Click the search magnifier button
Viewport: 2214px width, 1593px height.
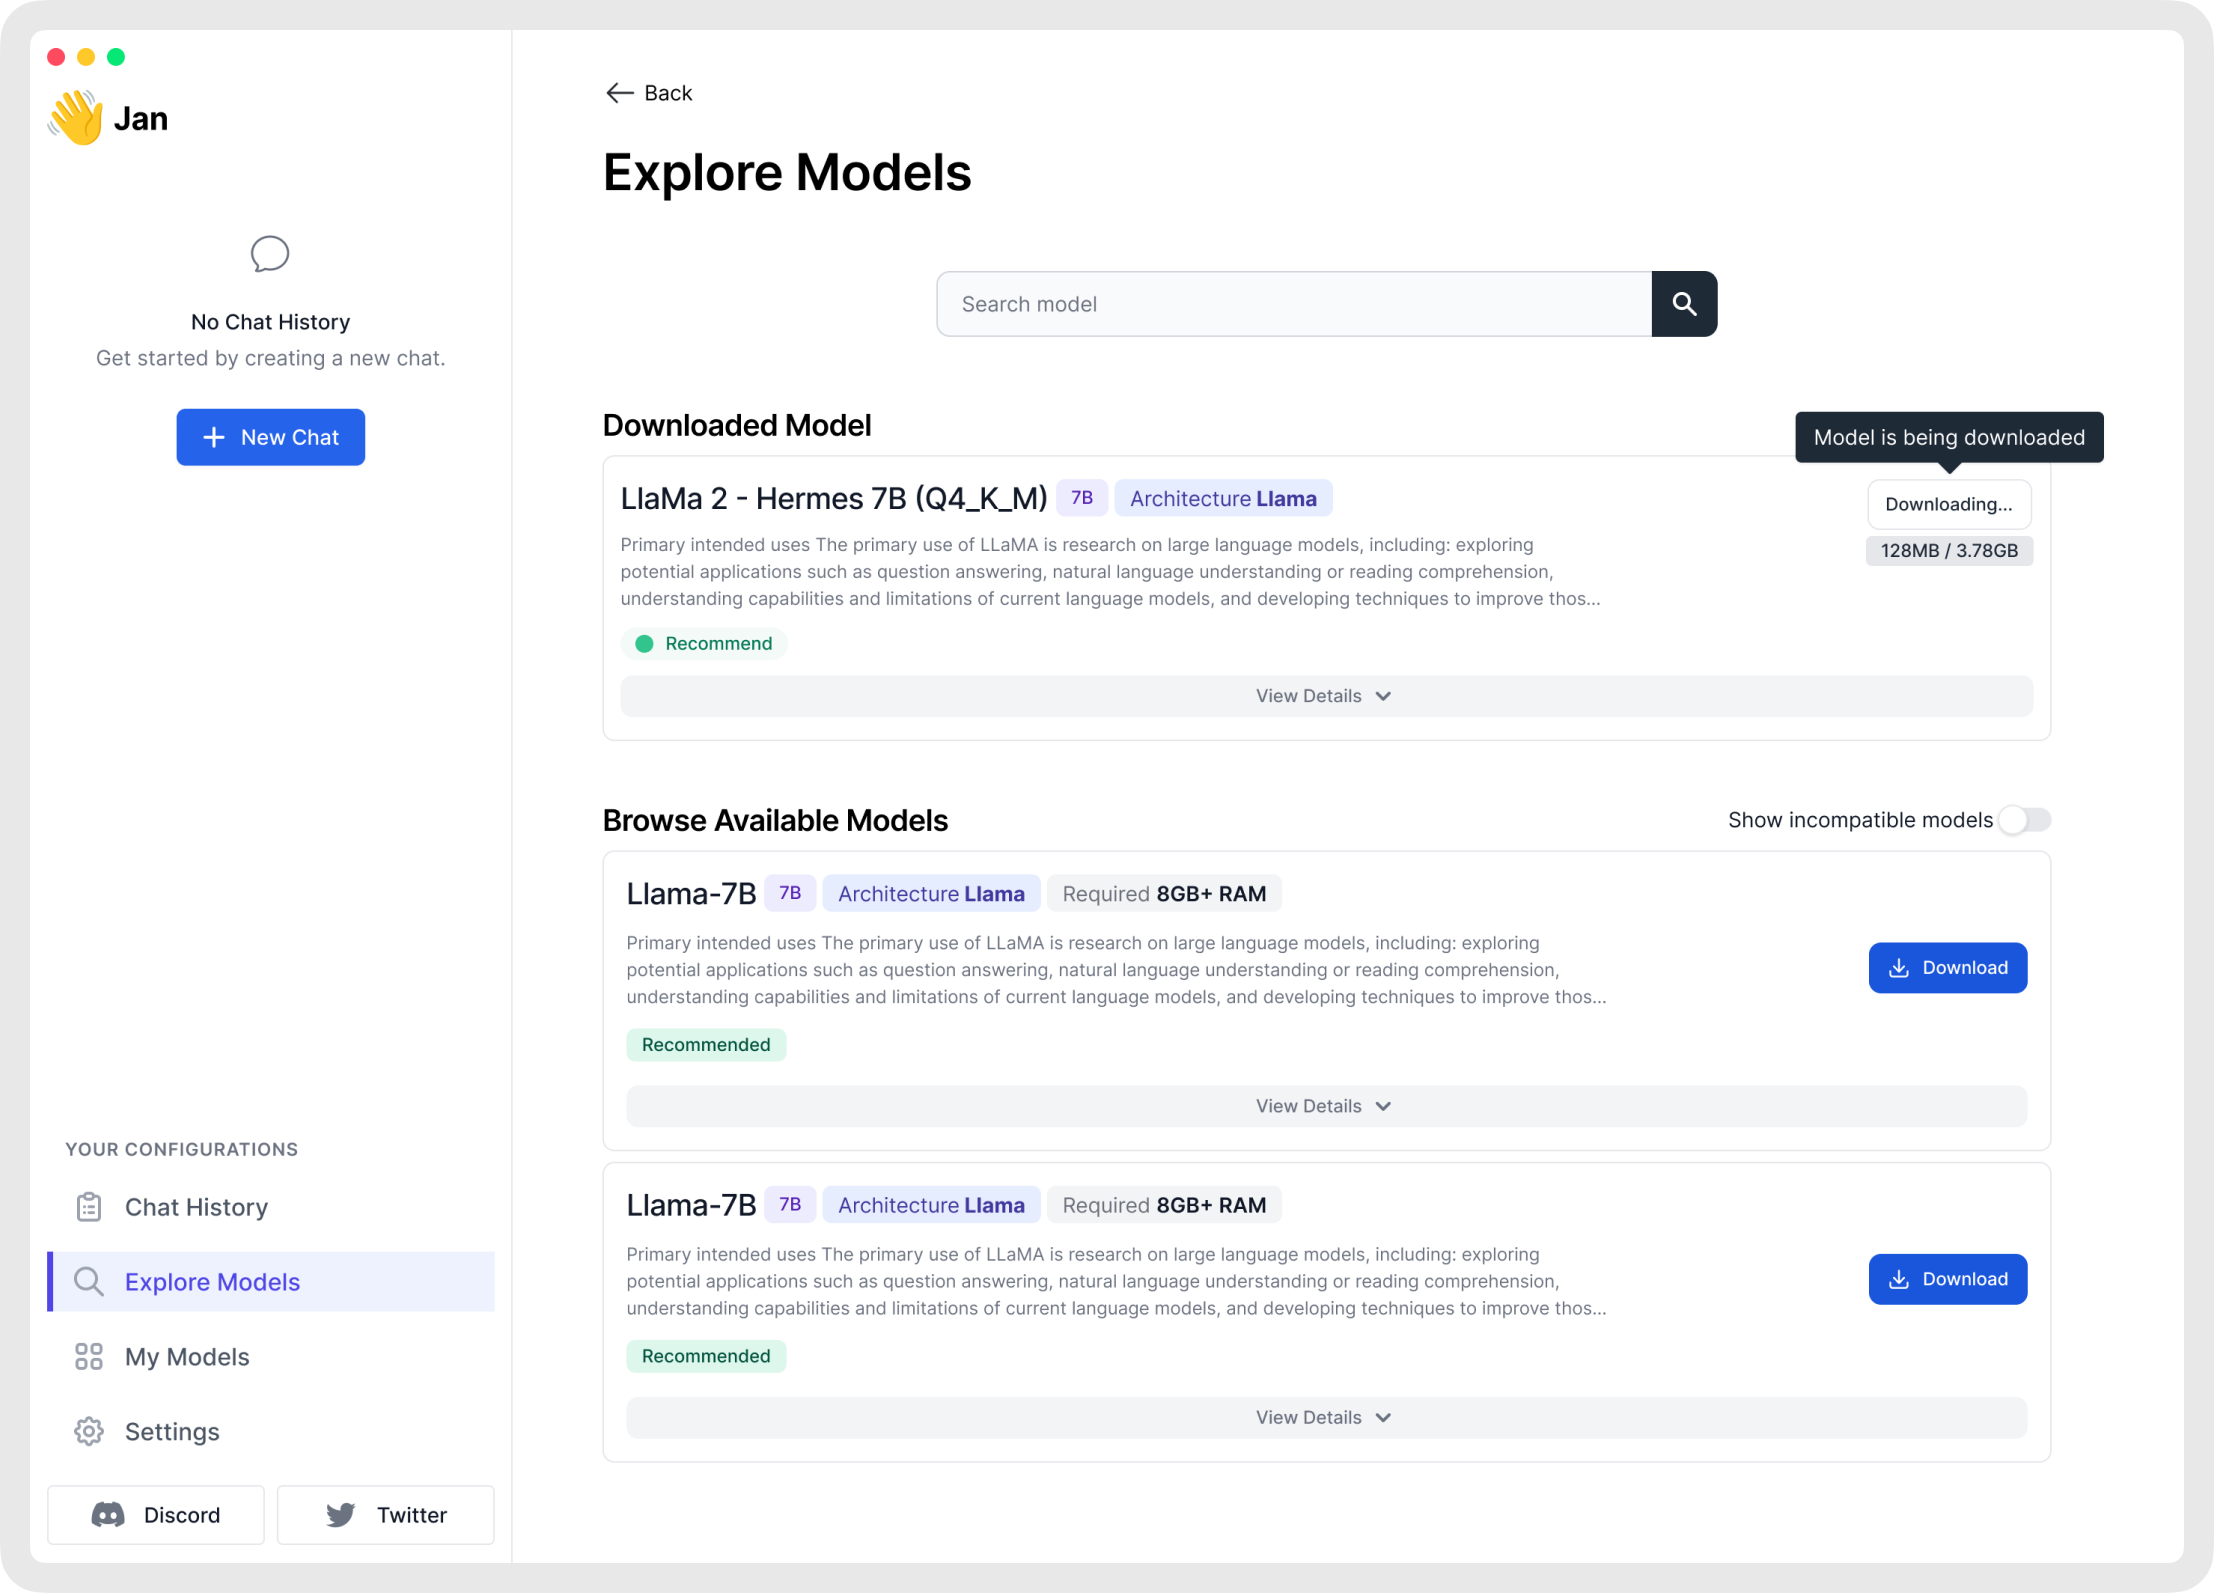coord(1684,304)
